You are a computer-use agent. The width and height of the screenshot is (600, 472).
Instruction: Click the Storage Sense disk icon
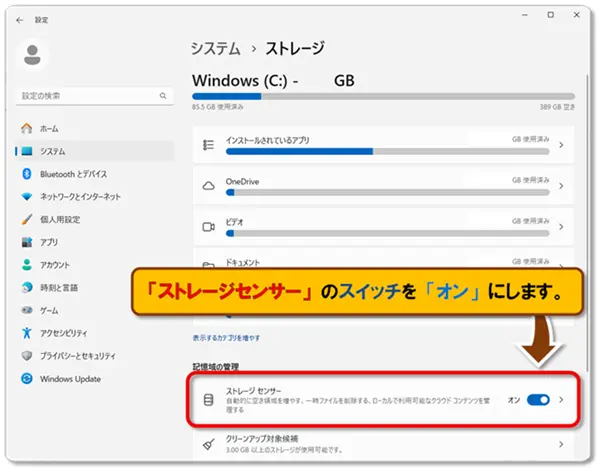(x=208, y=400)
